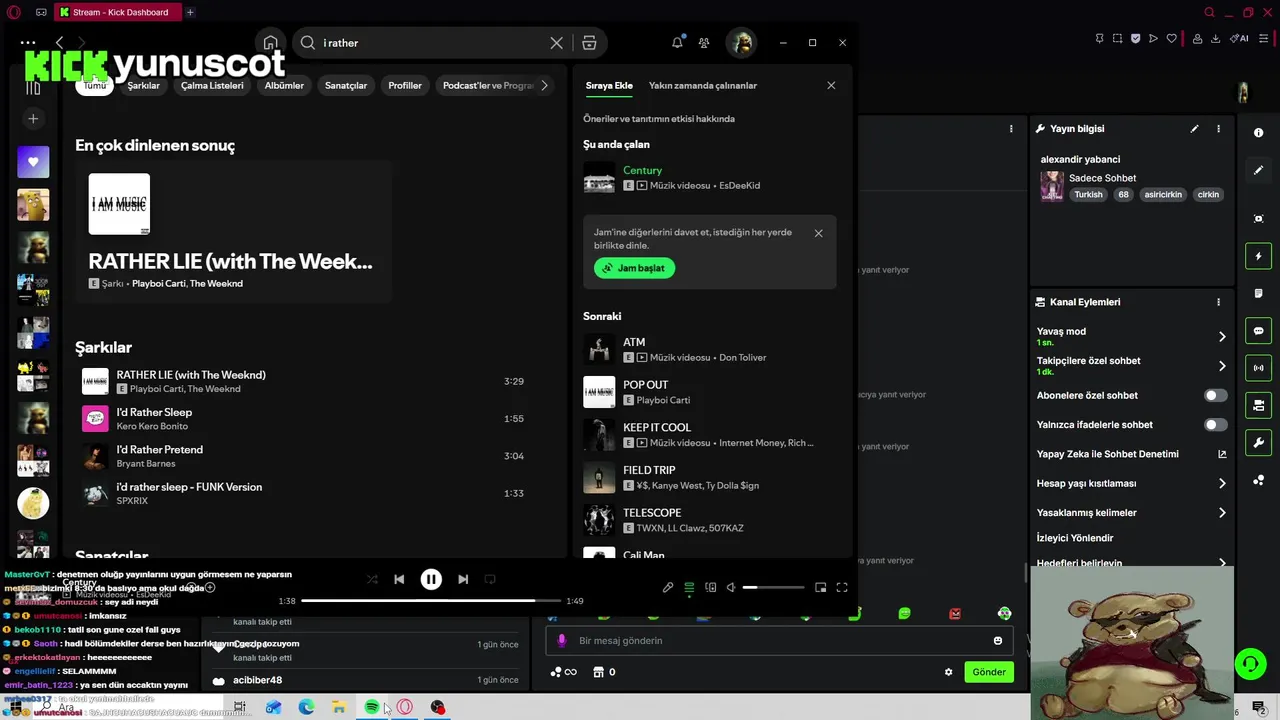Open Liked Songs heart in Spotify sidebar
The image size is (1280, 720).
(33, 161)
